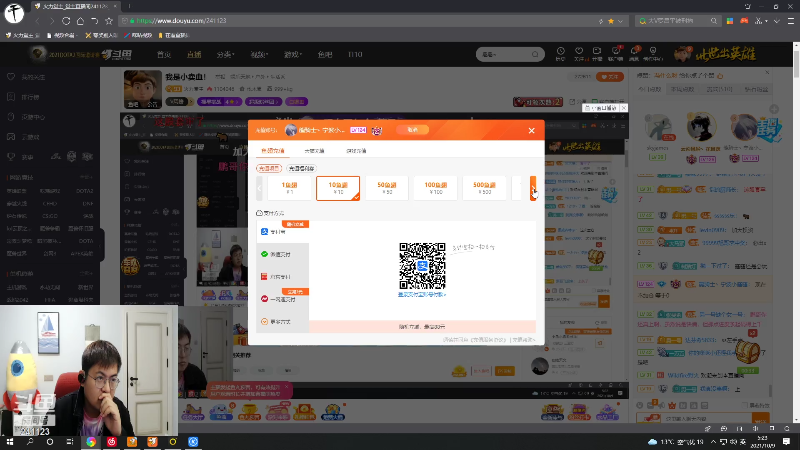Show previous recharge amounts with left arrow
The width and height of the screenshot is (800, 450).
[259, 188]
